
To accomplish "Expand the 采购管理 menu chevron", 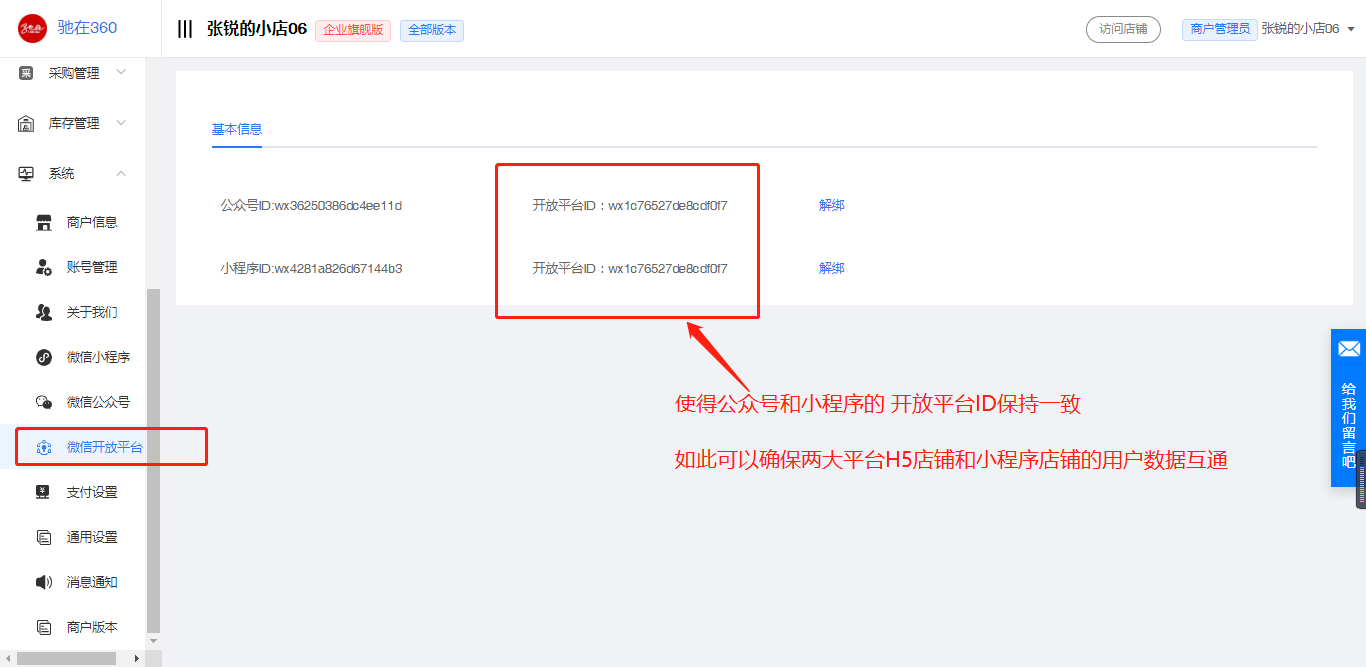I will pos(121,72).
